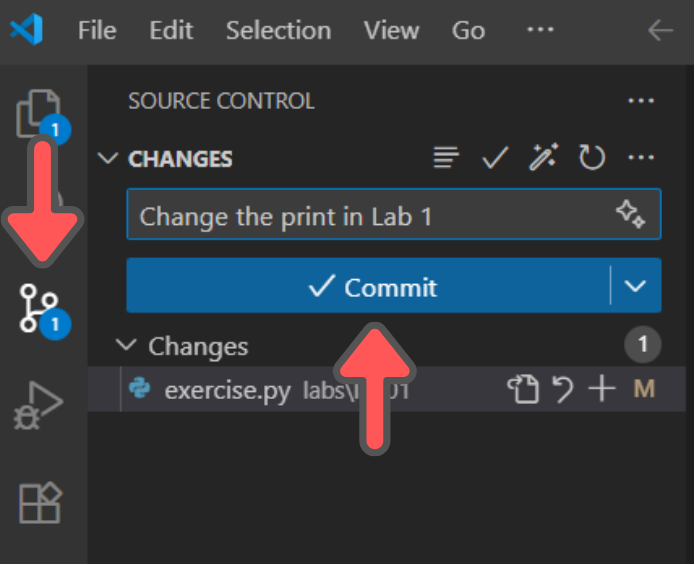
Task: Click the view as tree/list icon
Action: click(446, 157)
